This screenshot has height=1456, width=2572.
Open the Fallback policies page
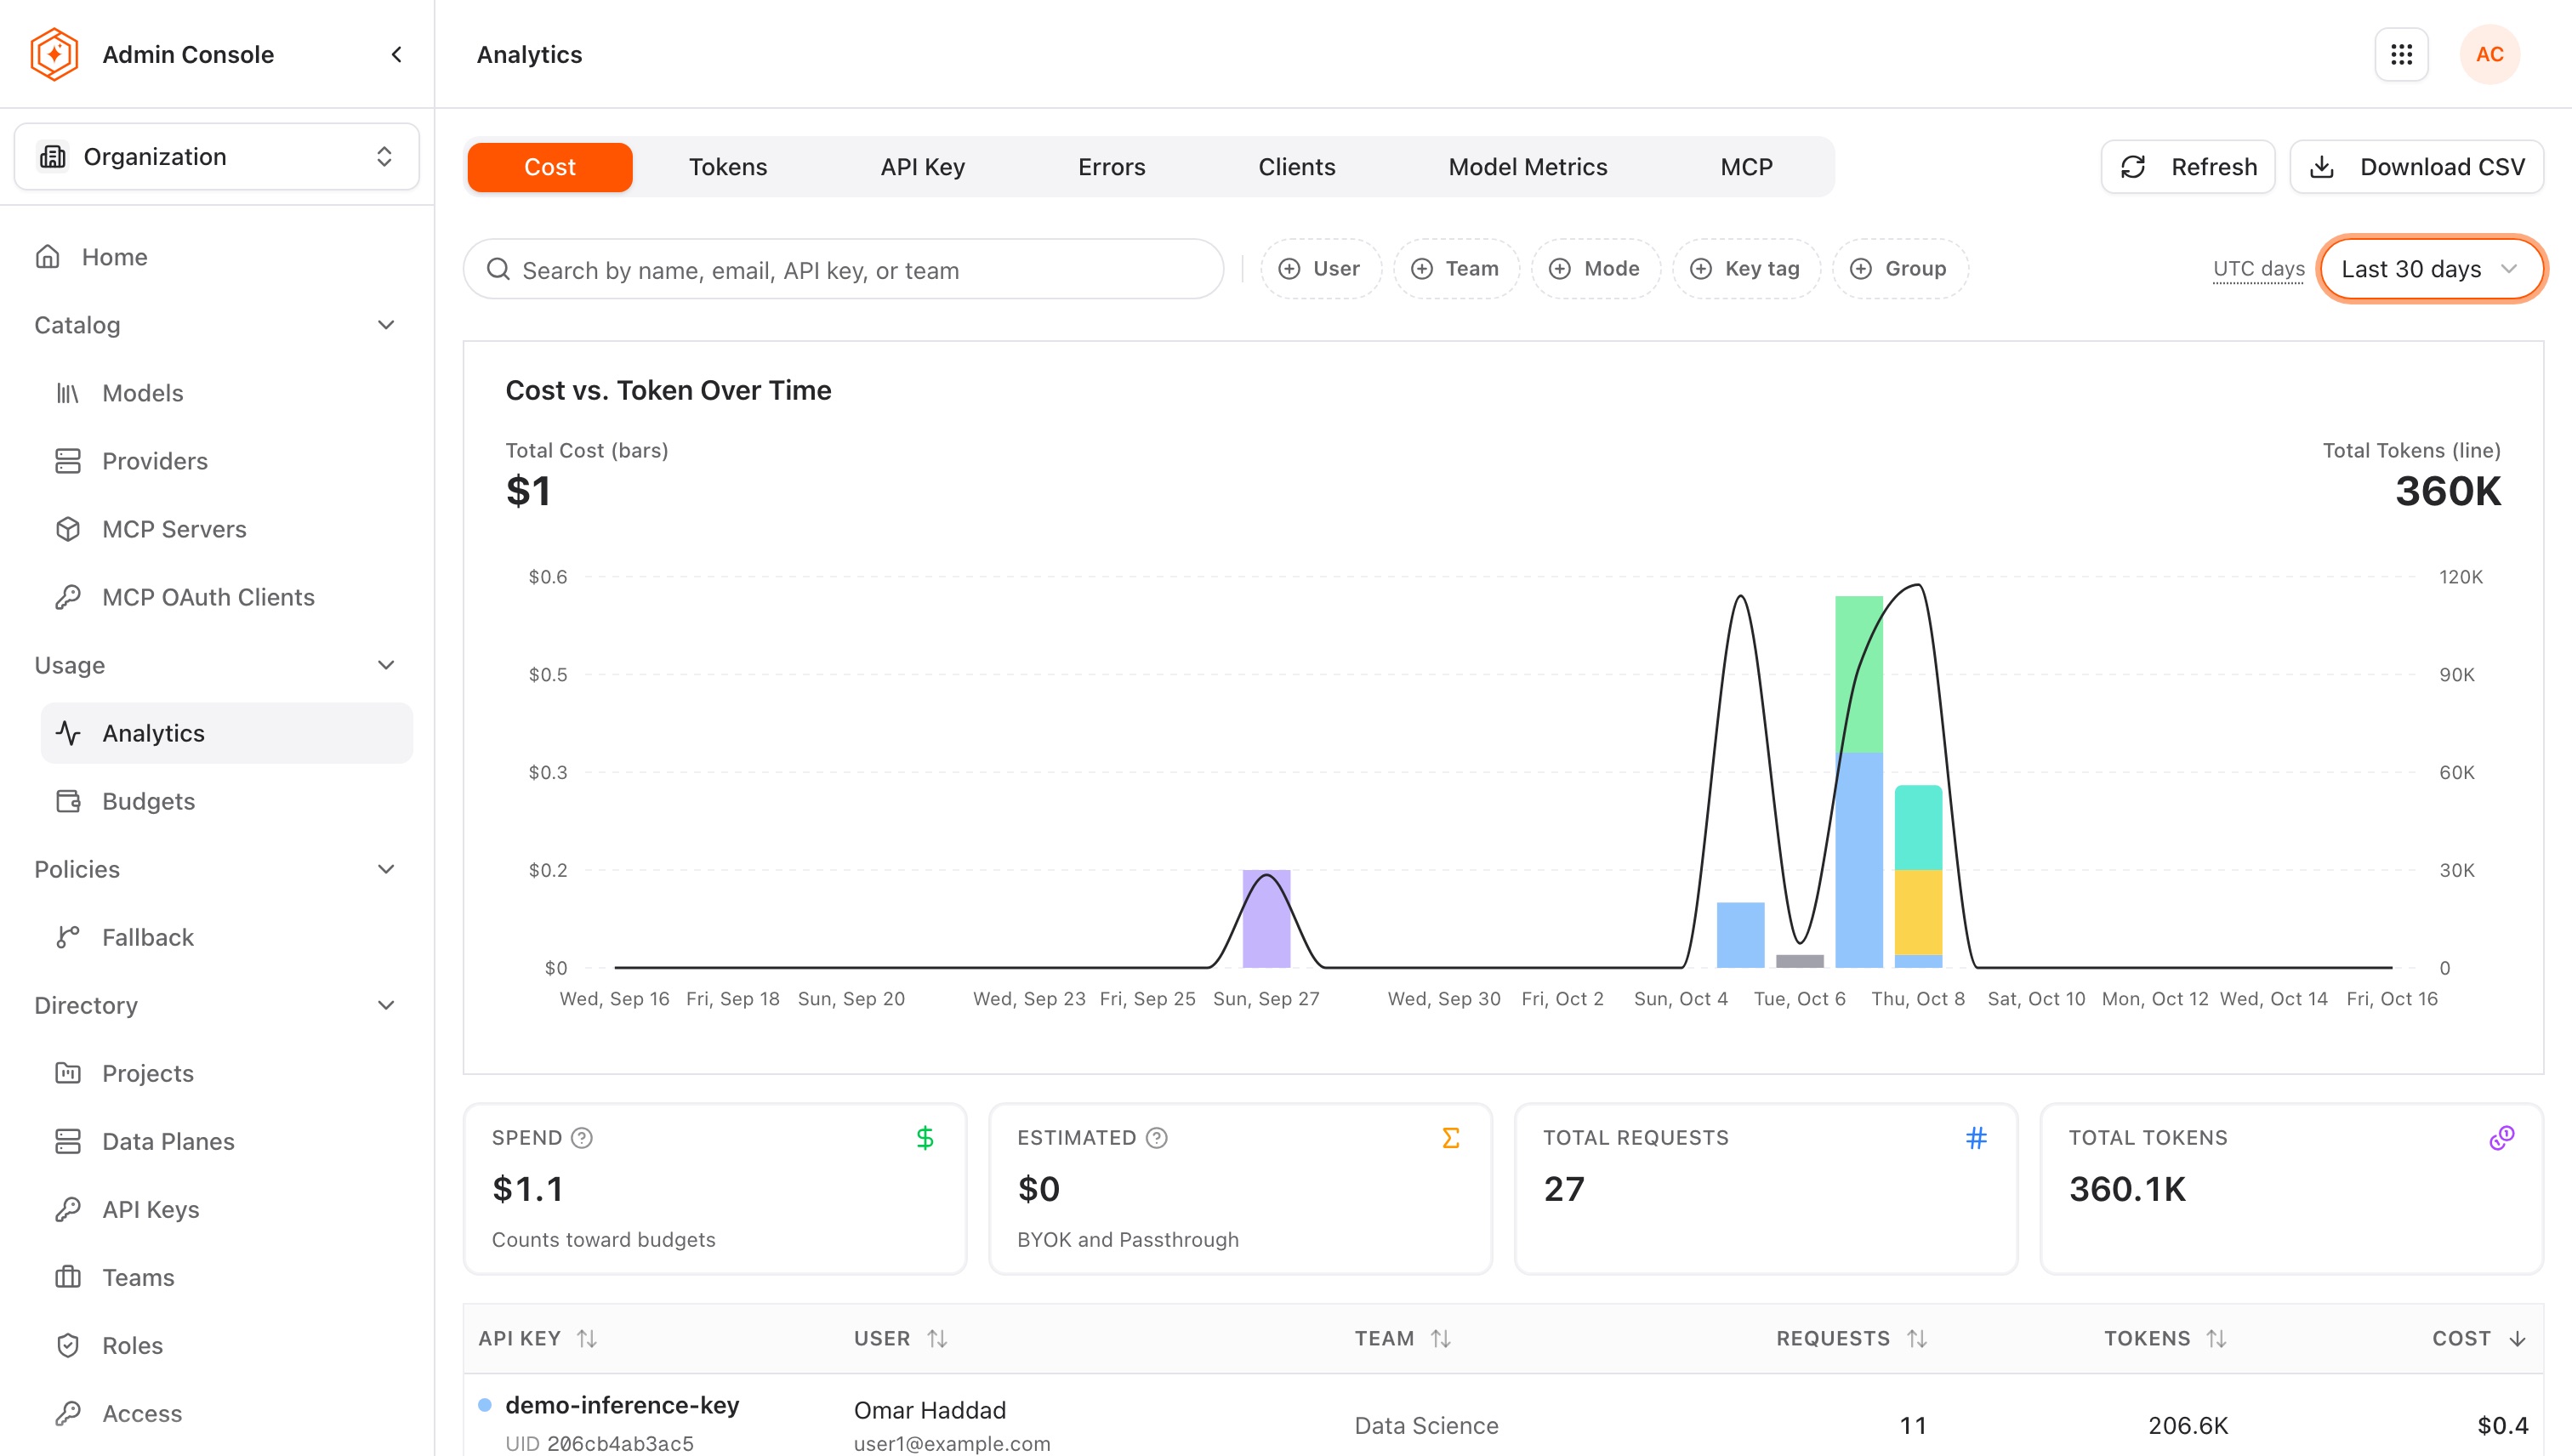[226, 937]
